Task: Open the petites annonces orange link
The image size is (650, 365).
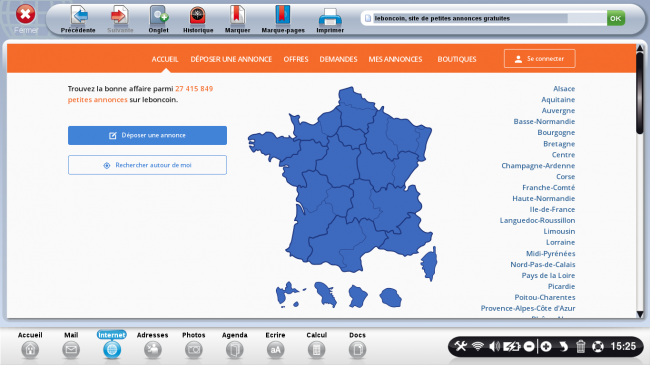Action: [x=97, y=100]
